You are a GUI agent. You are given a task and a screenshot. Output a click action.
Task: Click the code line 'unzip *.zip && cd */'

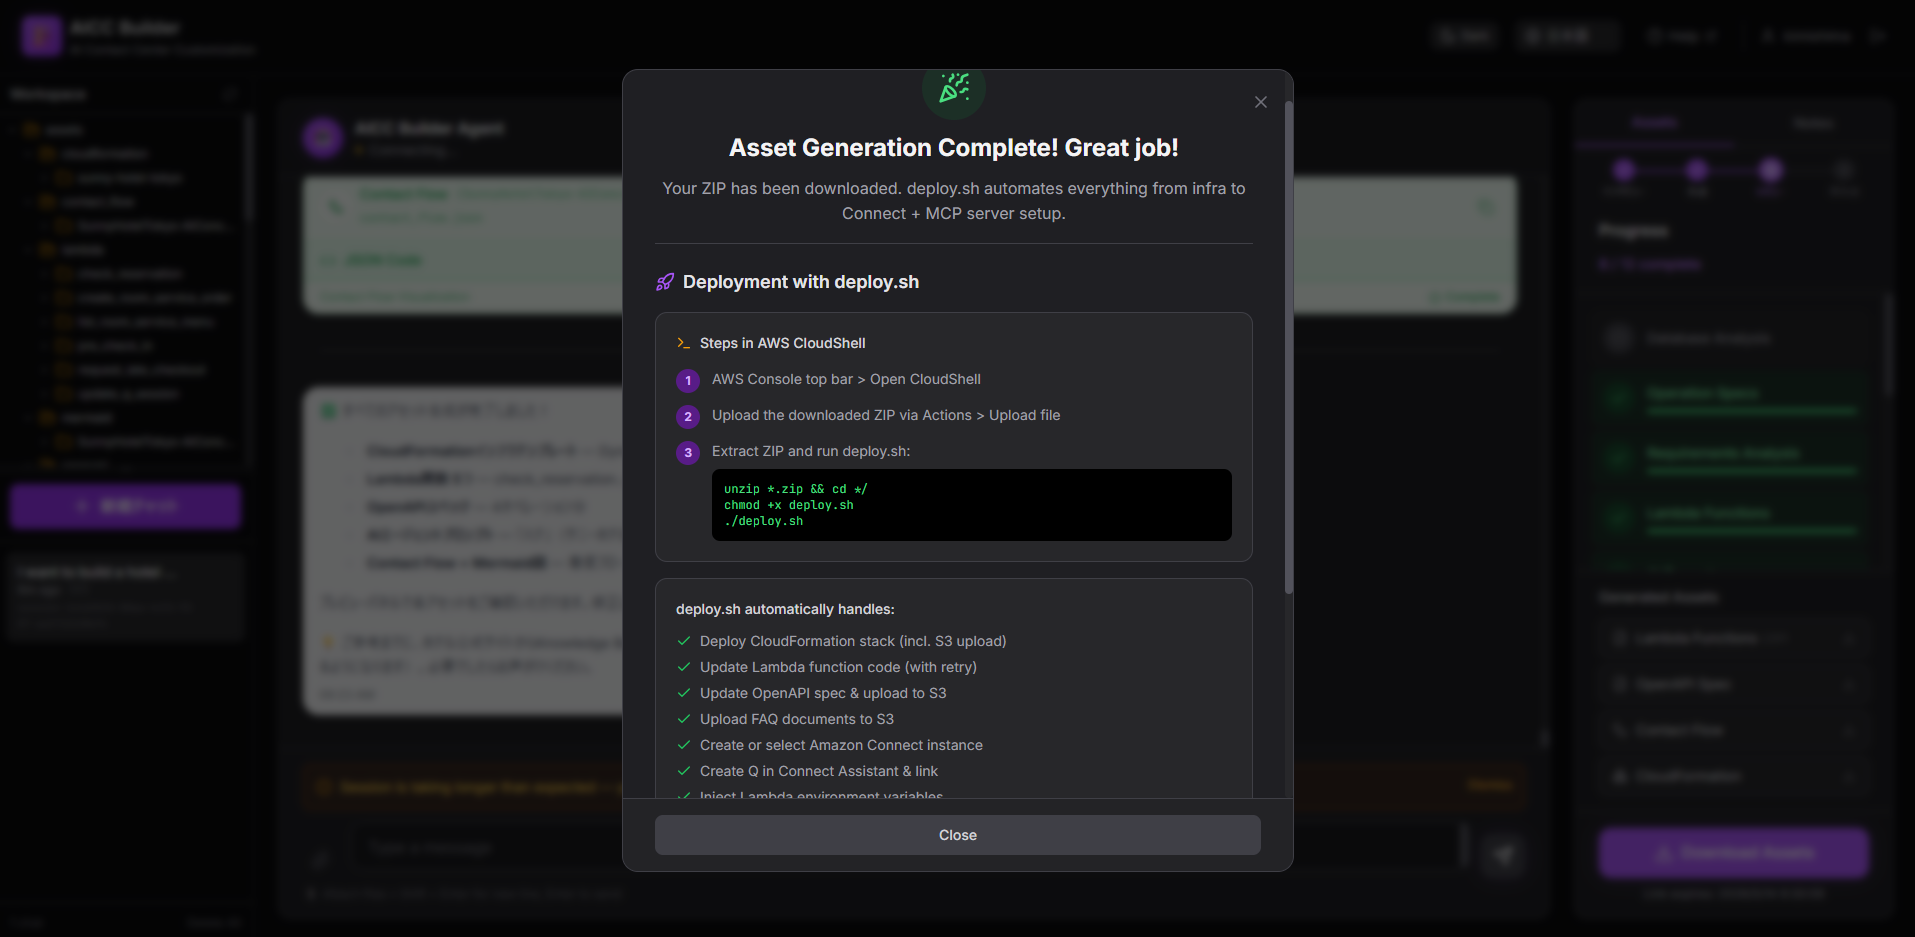tap(796, 489)
